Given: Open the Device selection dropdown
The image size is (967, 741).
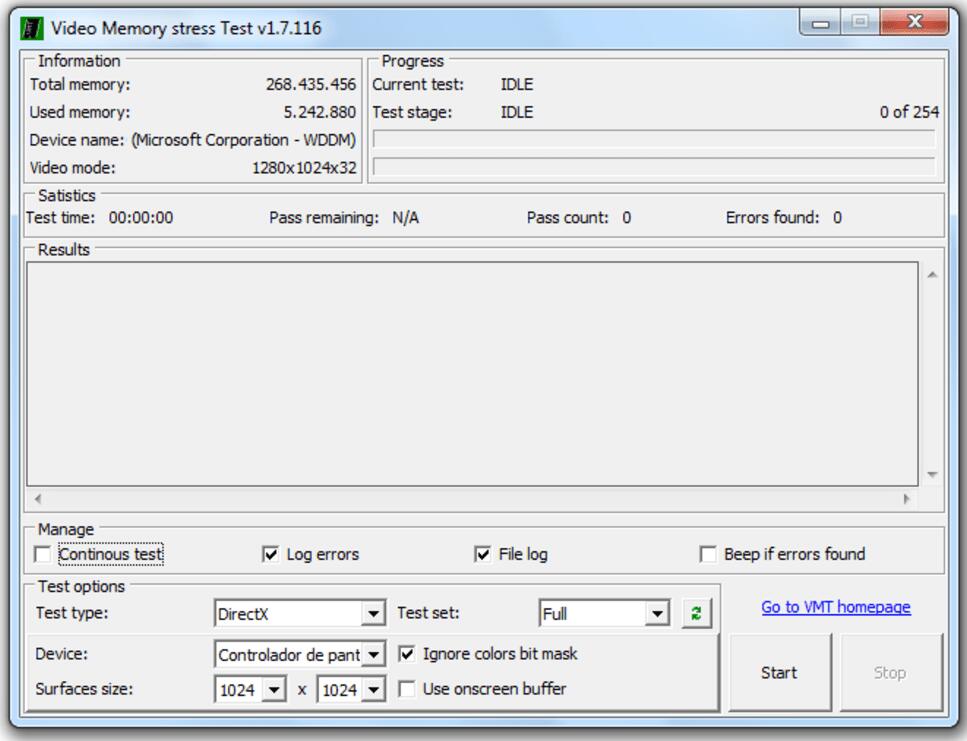Looking at the screenshot, I should click(373, 655).
